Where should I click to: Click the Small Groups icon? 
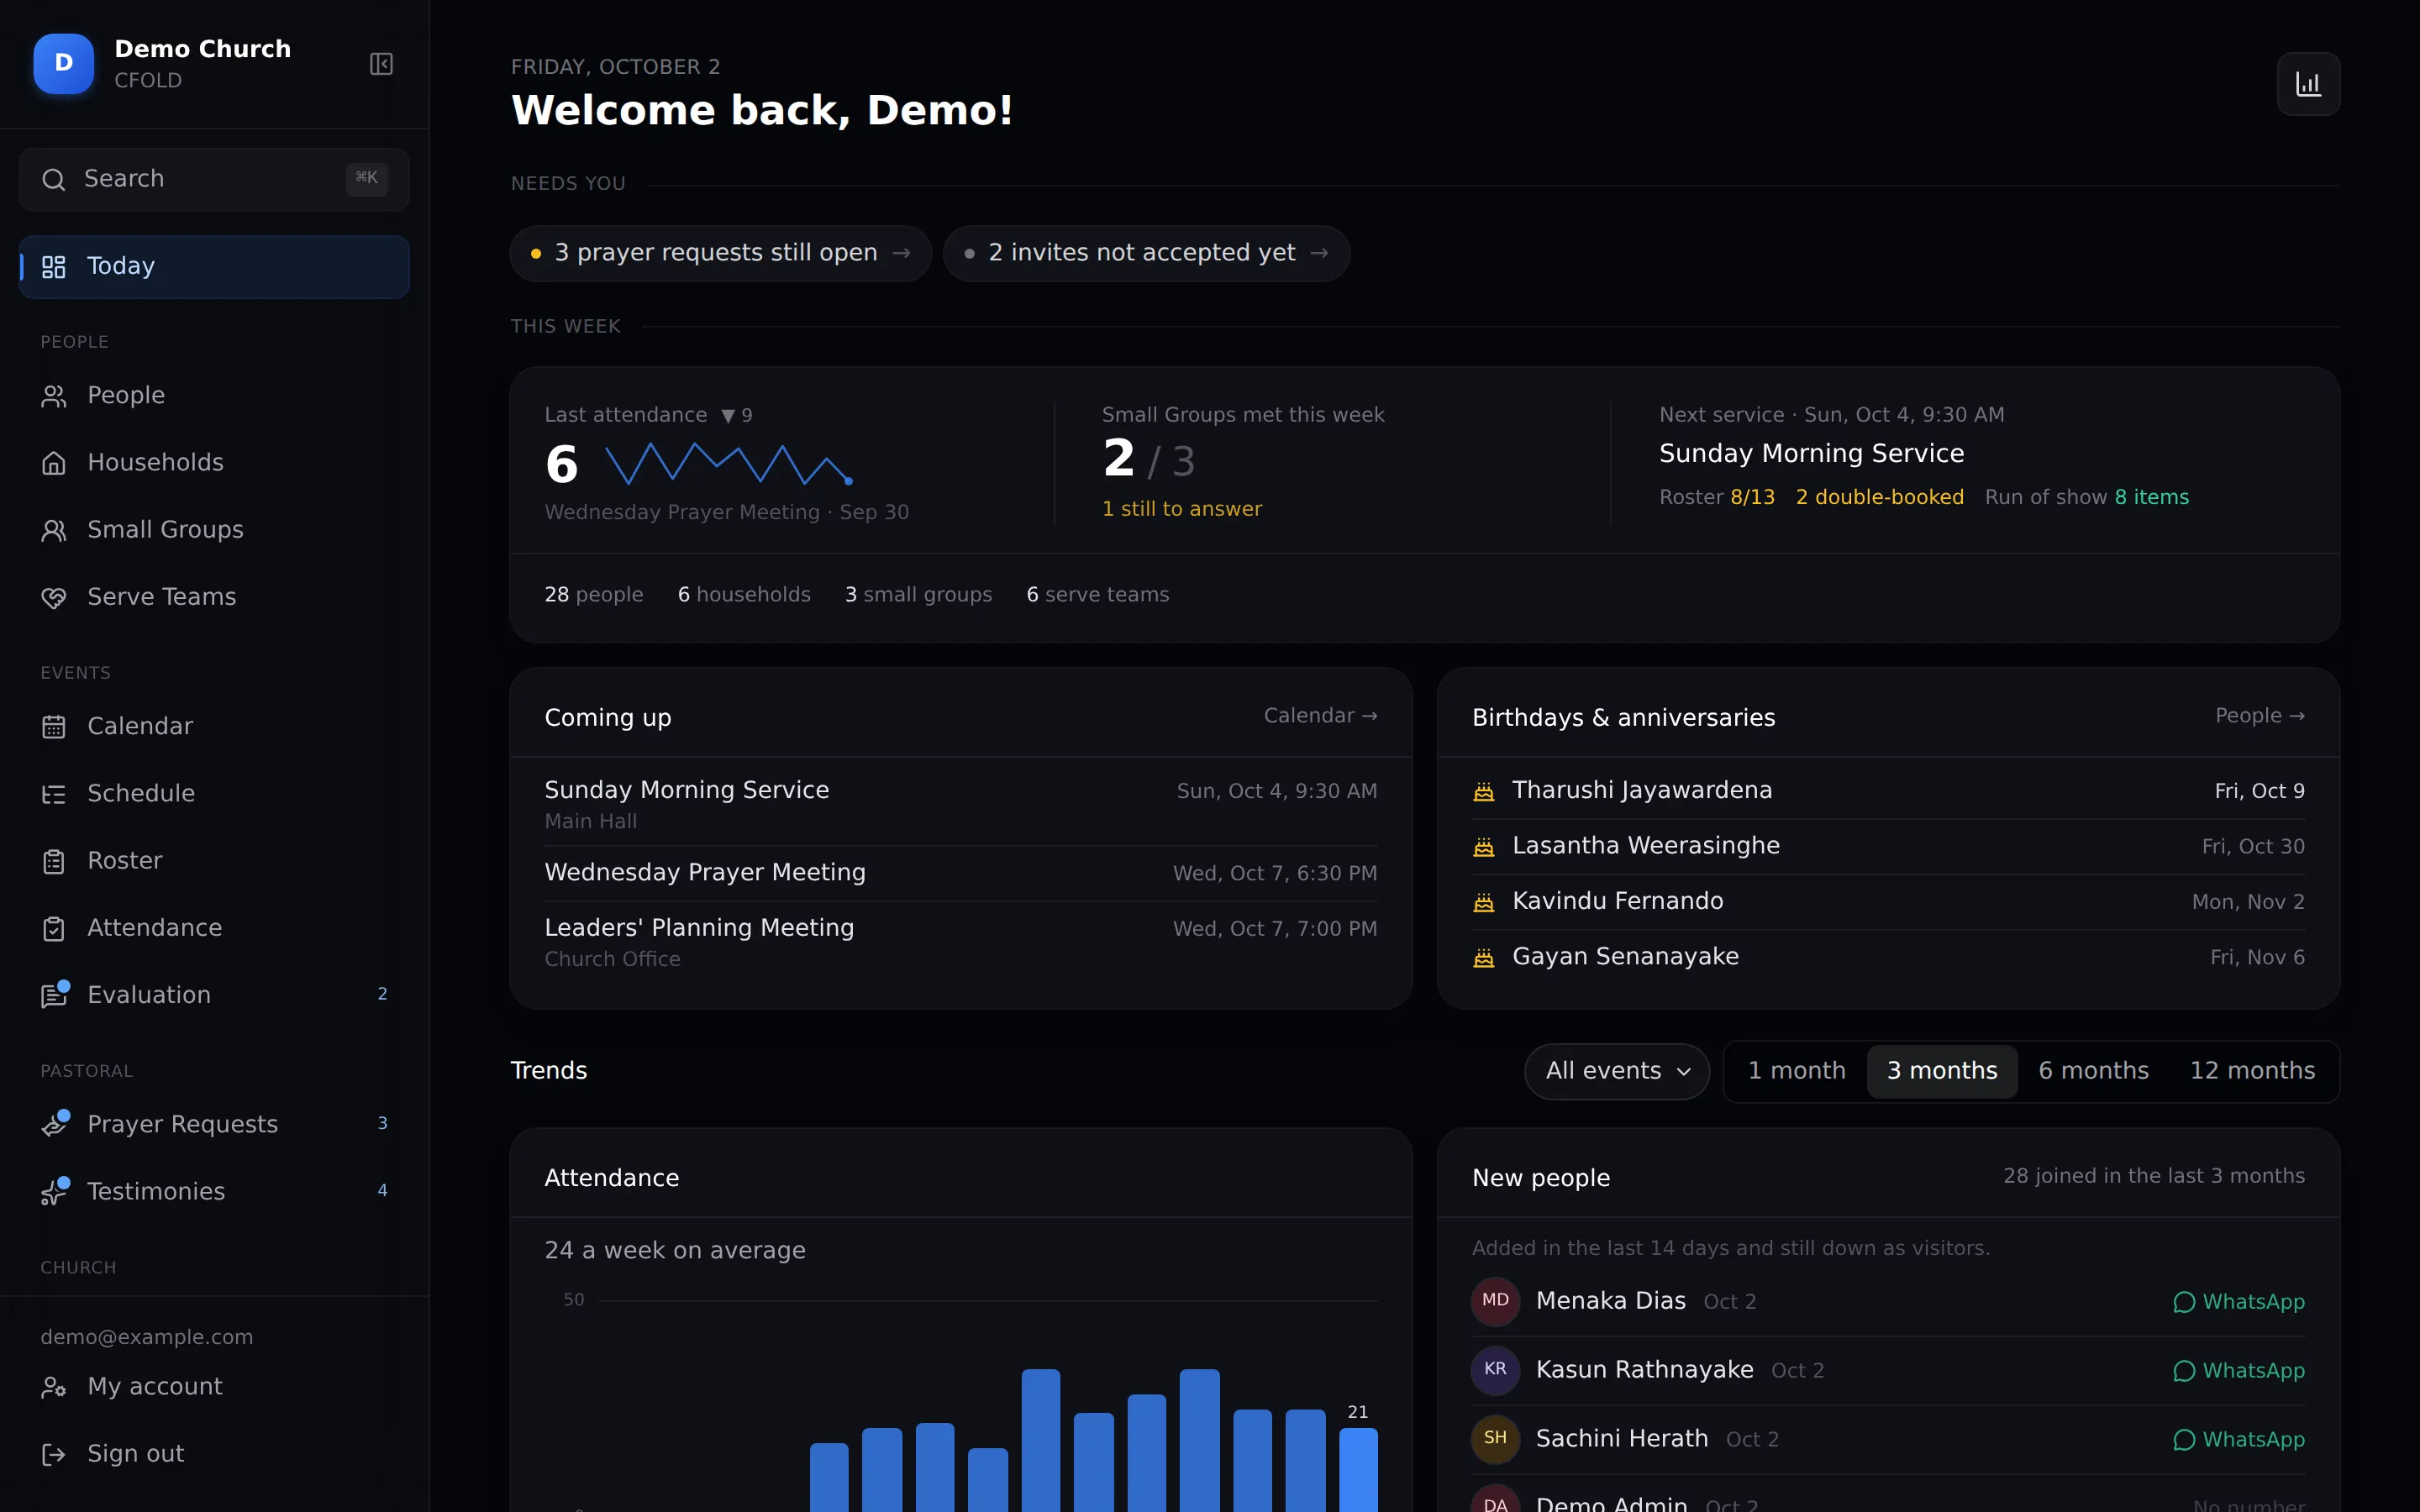tap(54, 530)
